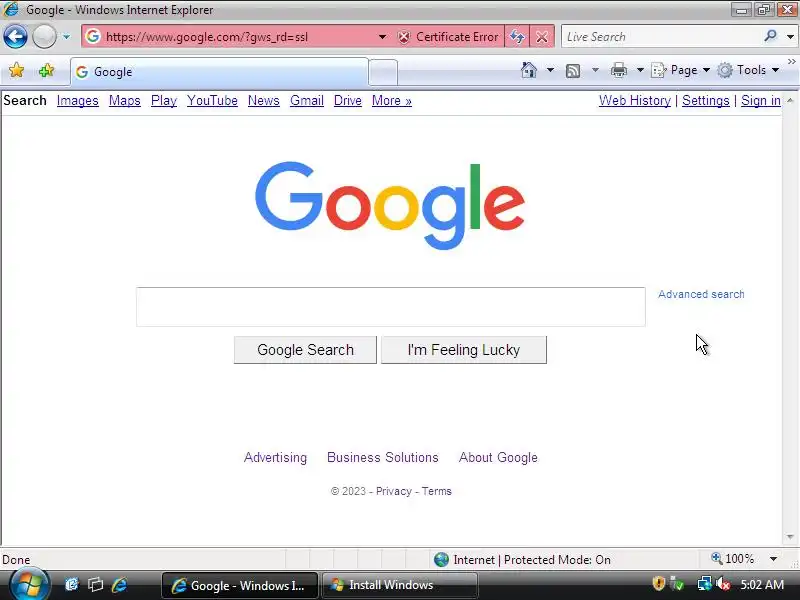800x600 pixels.
Task: Expand the Home button dropdown arrow
Action: coord(550,70)
